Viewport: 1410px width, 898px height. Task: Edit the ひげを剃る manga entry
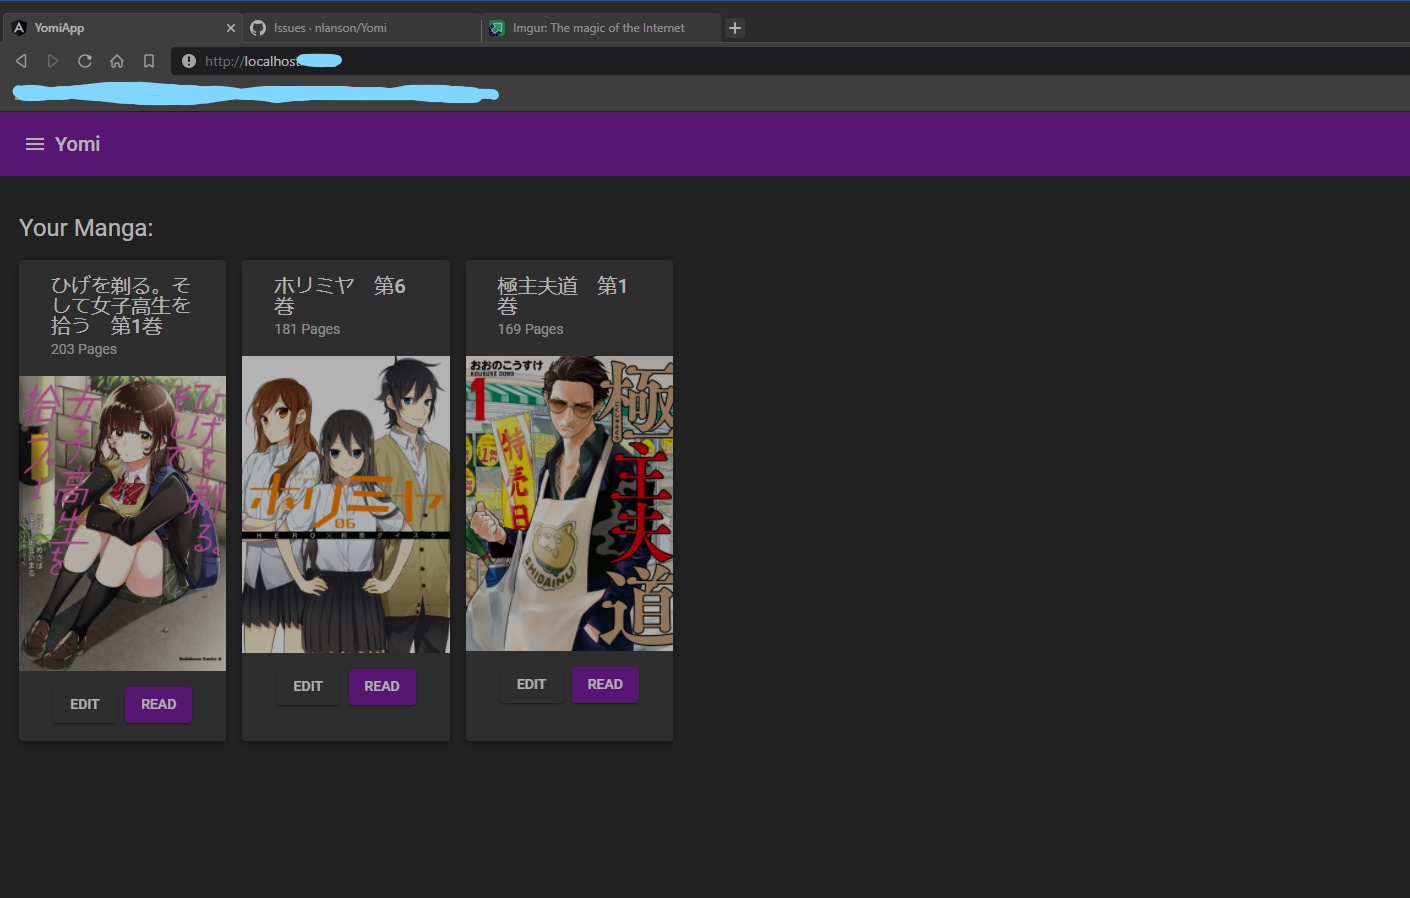pyautogui.click(x=85, y=704)
